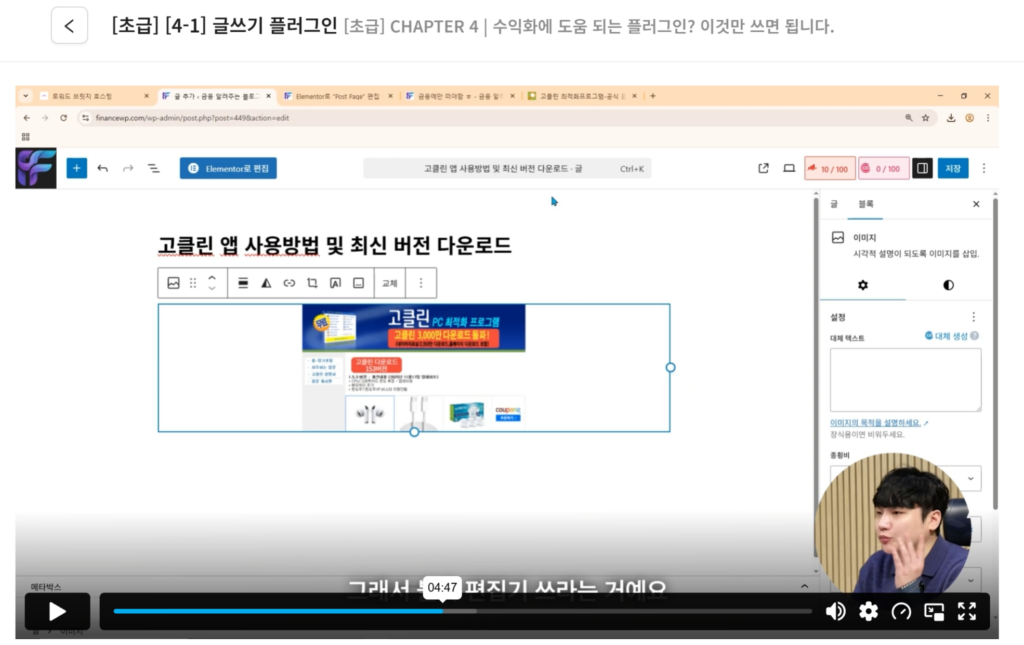The width and height of the screenshot is (1024, 645).
Task: Open block alignment option
Action: point(243,283)
